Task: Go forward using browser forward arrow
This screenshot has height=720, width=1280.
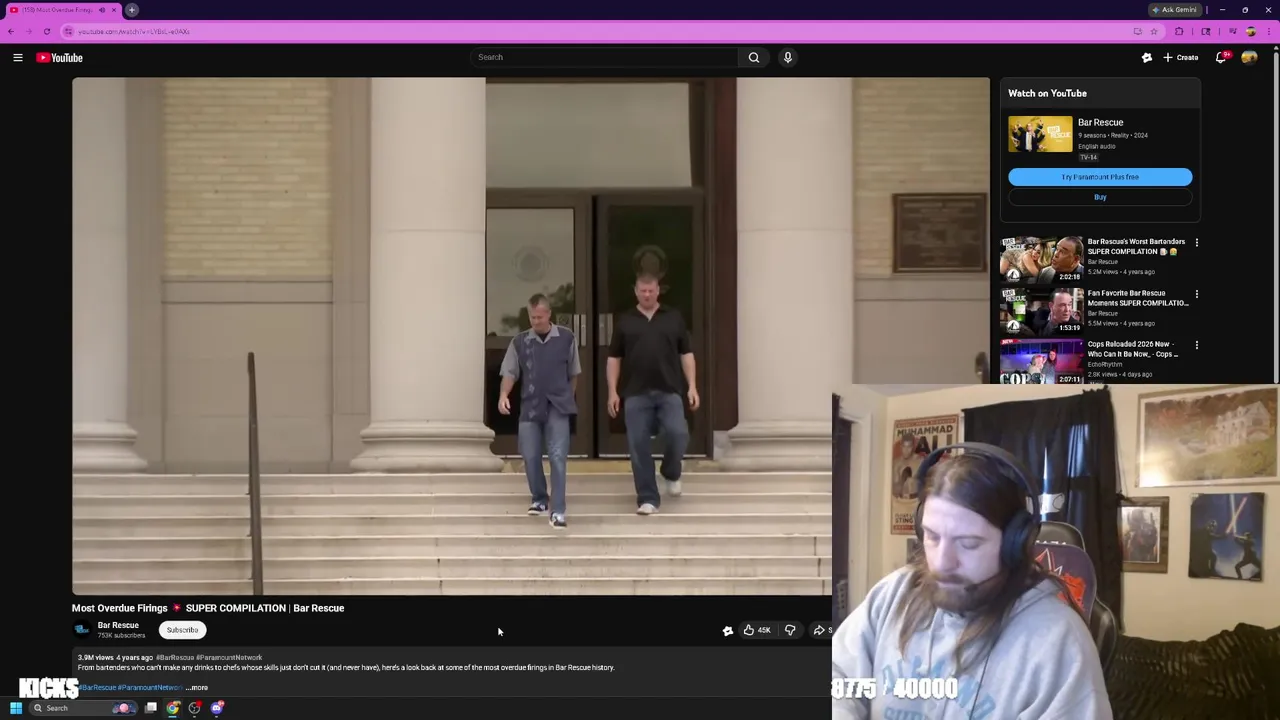Action: click(28, 31)
